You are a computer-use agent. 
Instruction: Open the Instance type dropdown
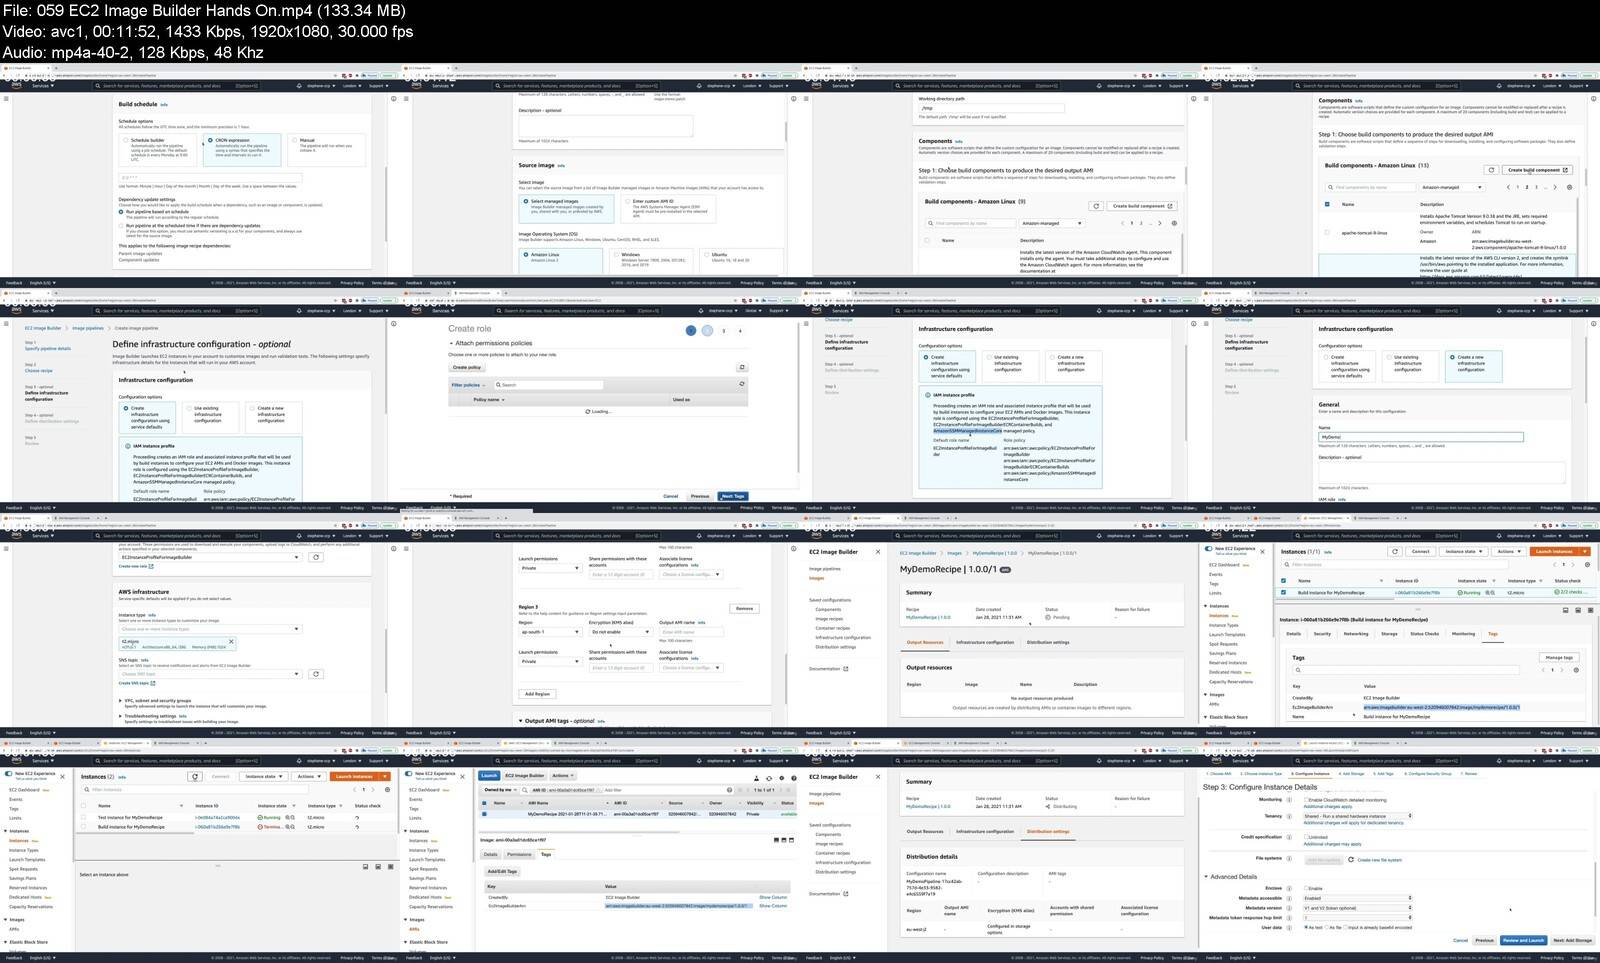(209, 629)
